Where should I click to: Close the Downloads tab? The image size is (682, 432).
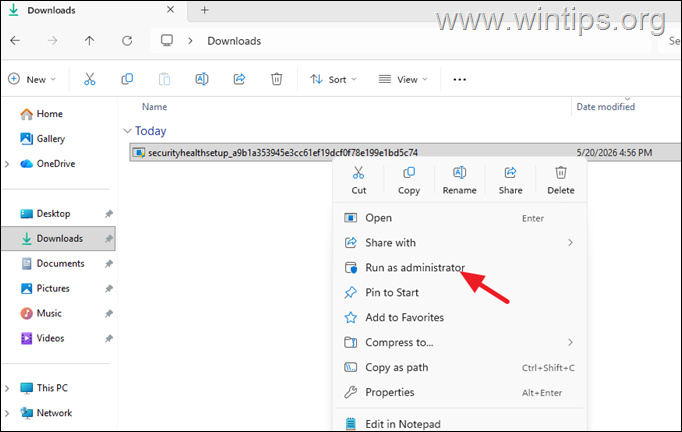pos(170,10)
